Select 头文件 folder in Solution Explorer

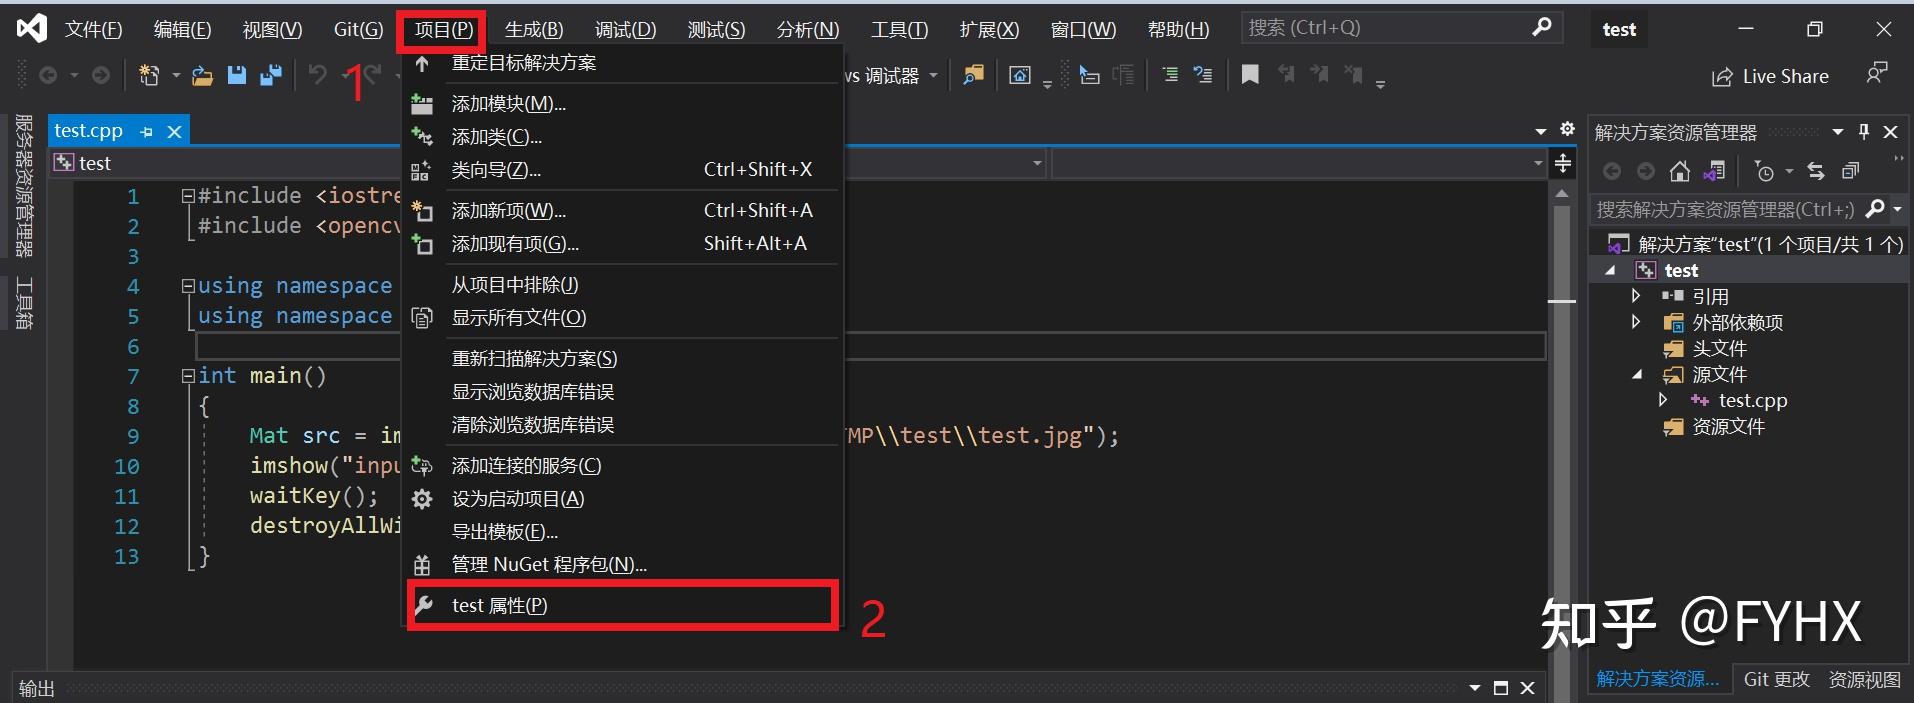click(x=1719, y=348)
